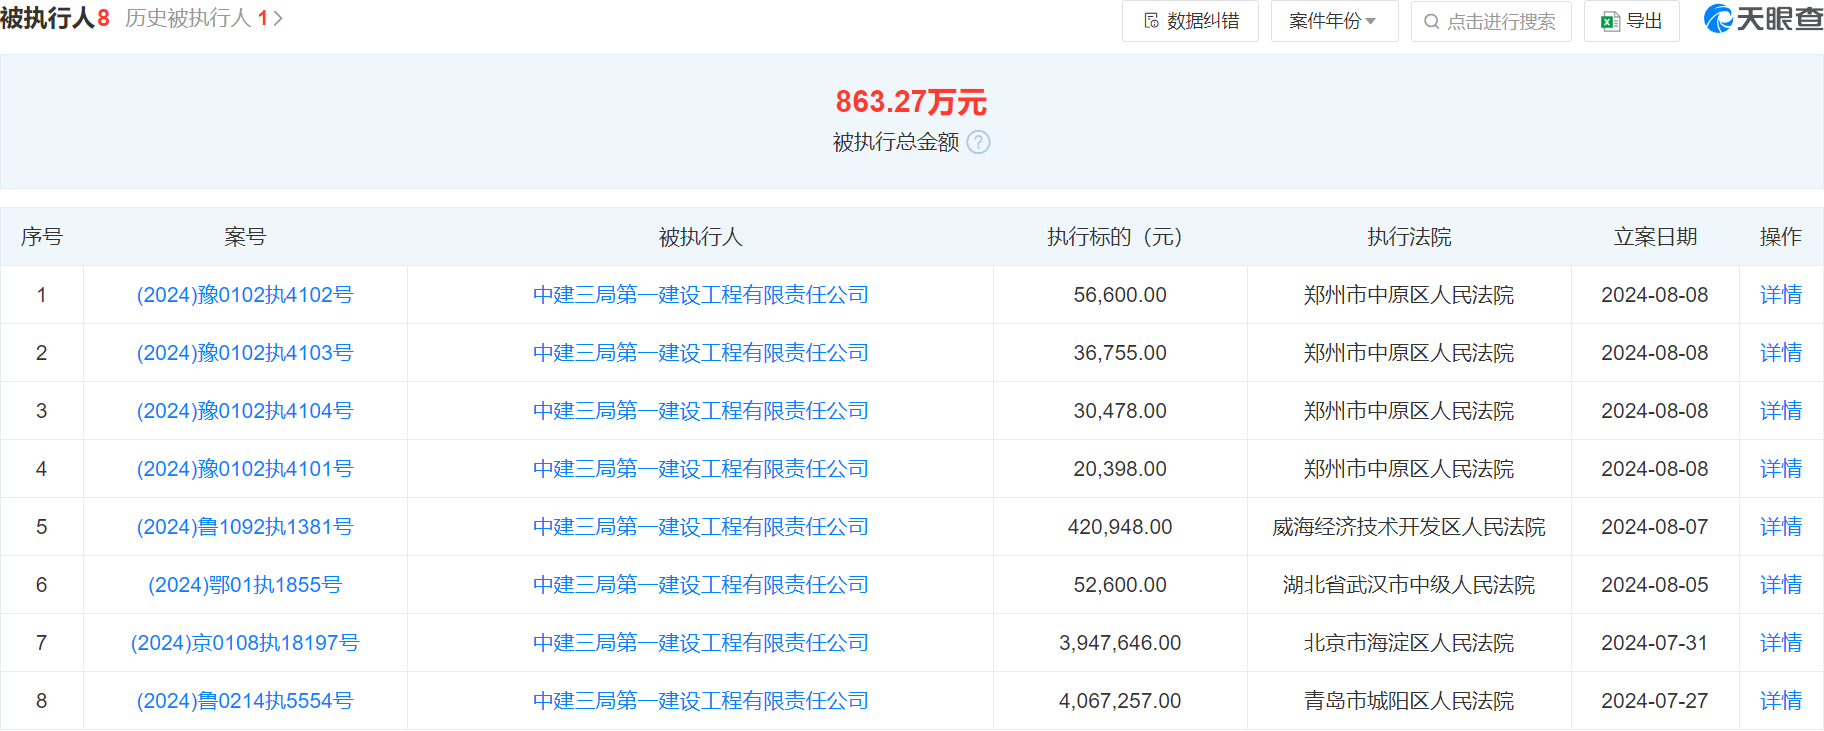
Task: Click the 数据纠错 button
Action: point(1190,21)
